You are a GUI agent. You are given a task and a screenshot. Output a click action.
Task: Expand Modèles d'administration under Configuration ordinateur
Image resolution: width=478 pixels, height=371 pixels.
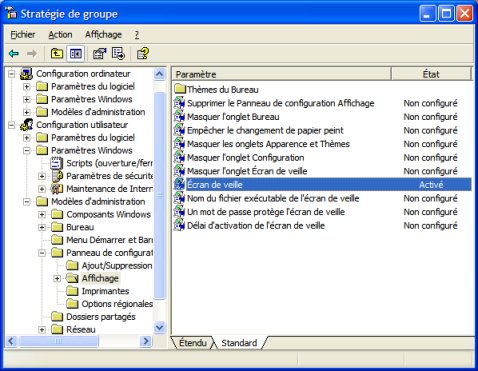tap(27, 112)
